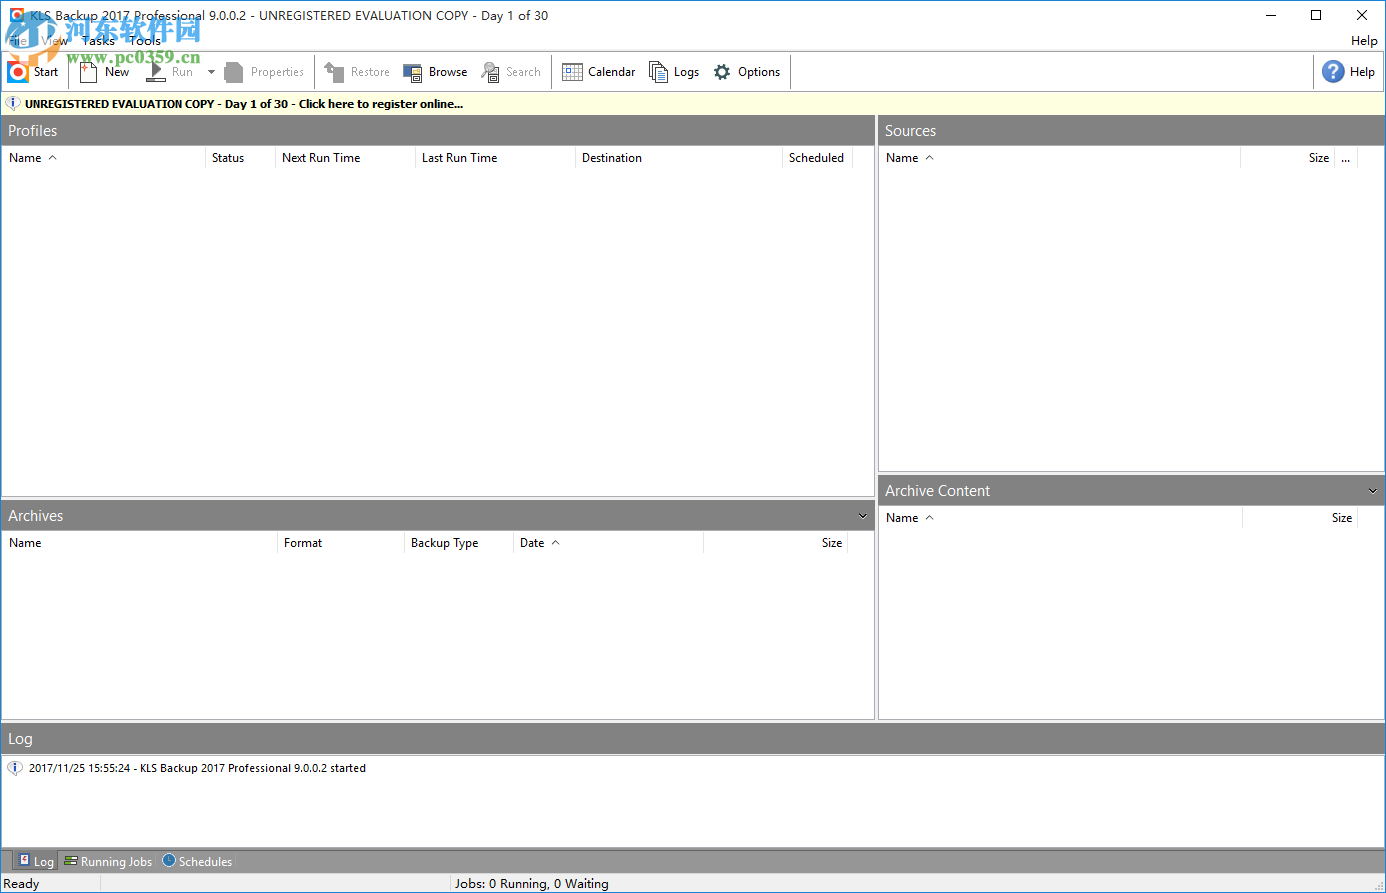Sort Profiles by the Name column

[x=104, y=158]
